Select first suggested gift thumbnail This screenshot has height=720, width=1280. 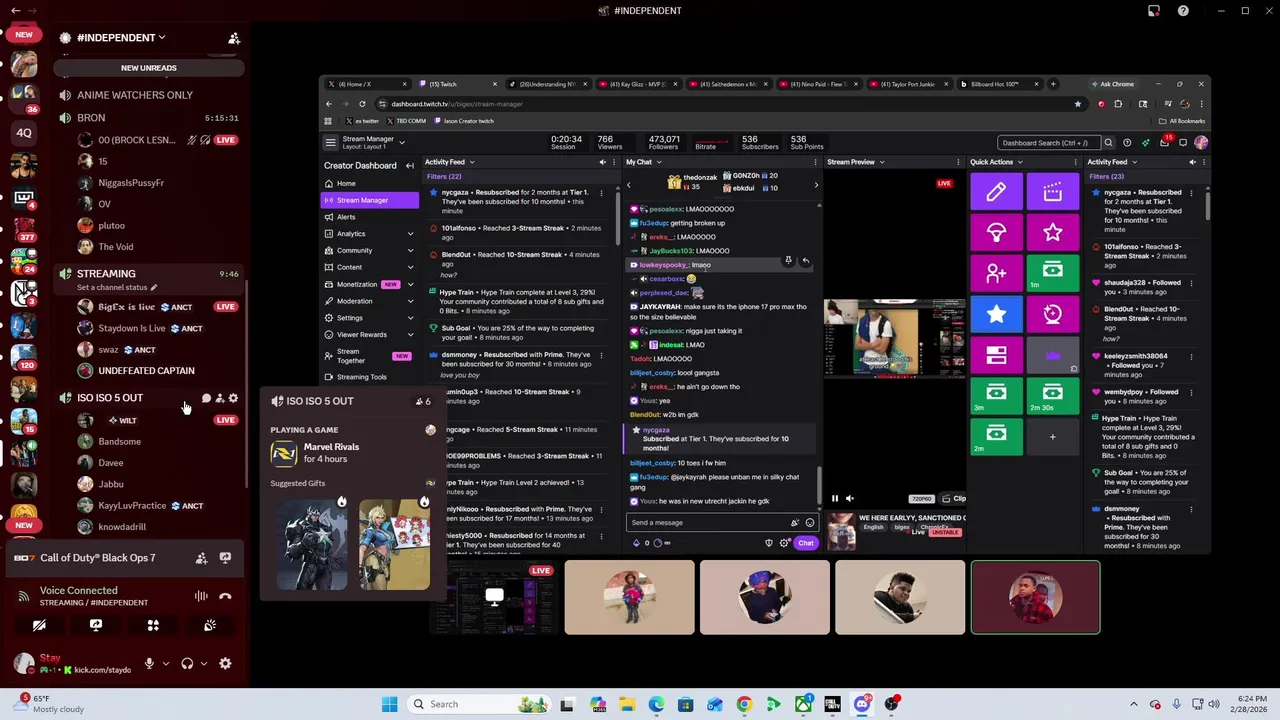[x=313, y=543]
